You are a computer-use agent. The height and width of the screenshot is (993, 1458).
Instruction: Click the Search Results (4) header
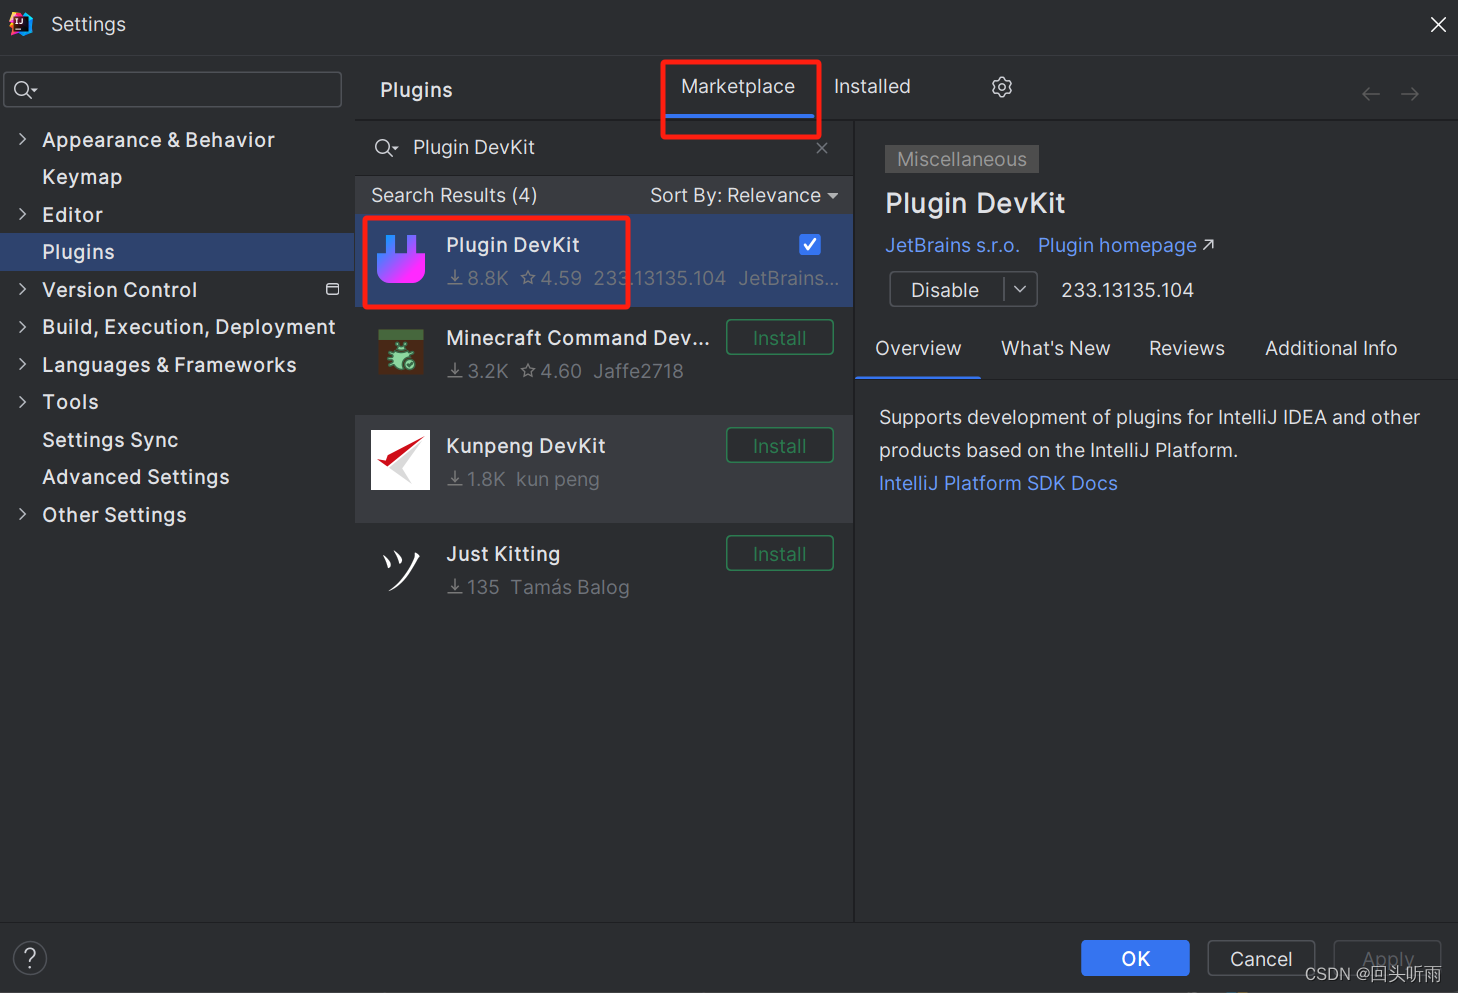click(454, 195)
